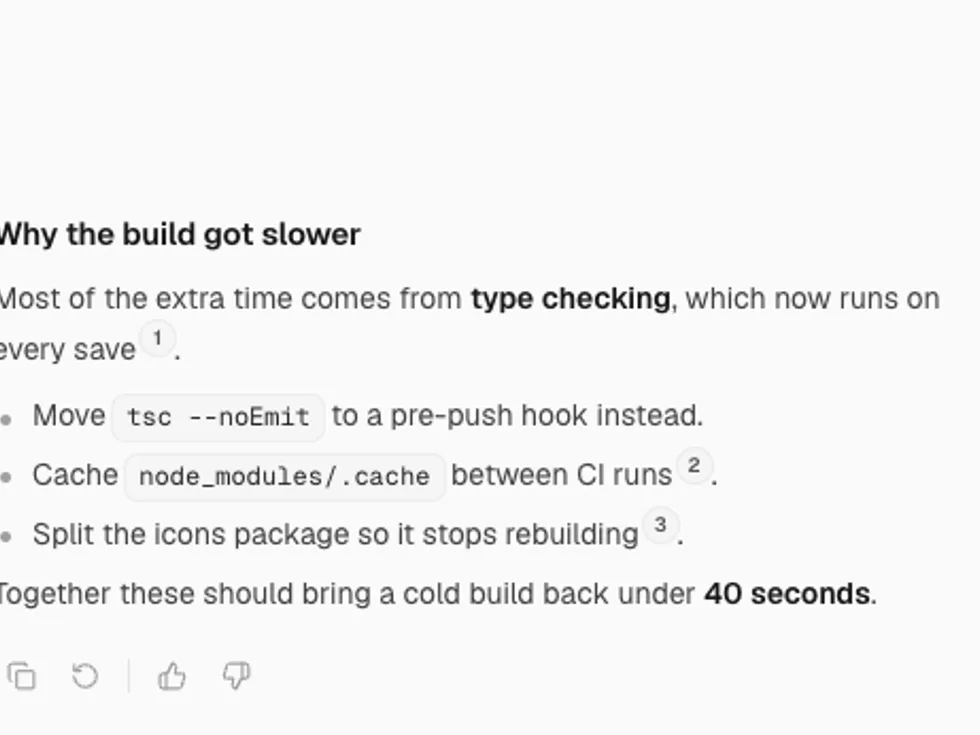Click the word 'Move' in first bullet
The height and width of the screenshot is (735, 980).
pos(69,416)
